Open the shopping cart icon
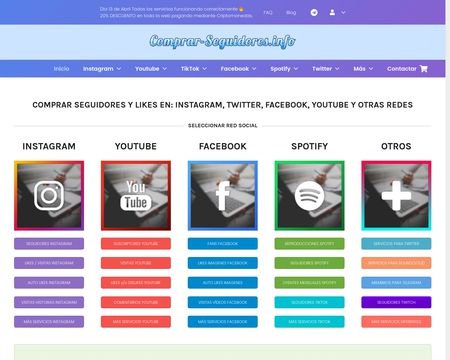Screen dimensions: 450x360 (424, 69)
